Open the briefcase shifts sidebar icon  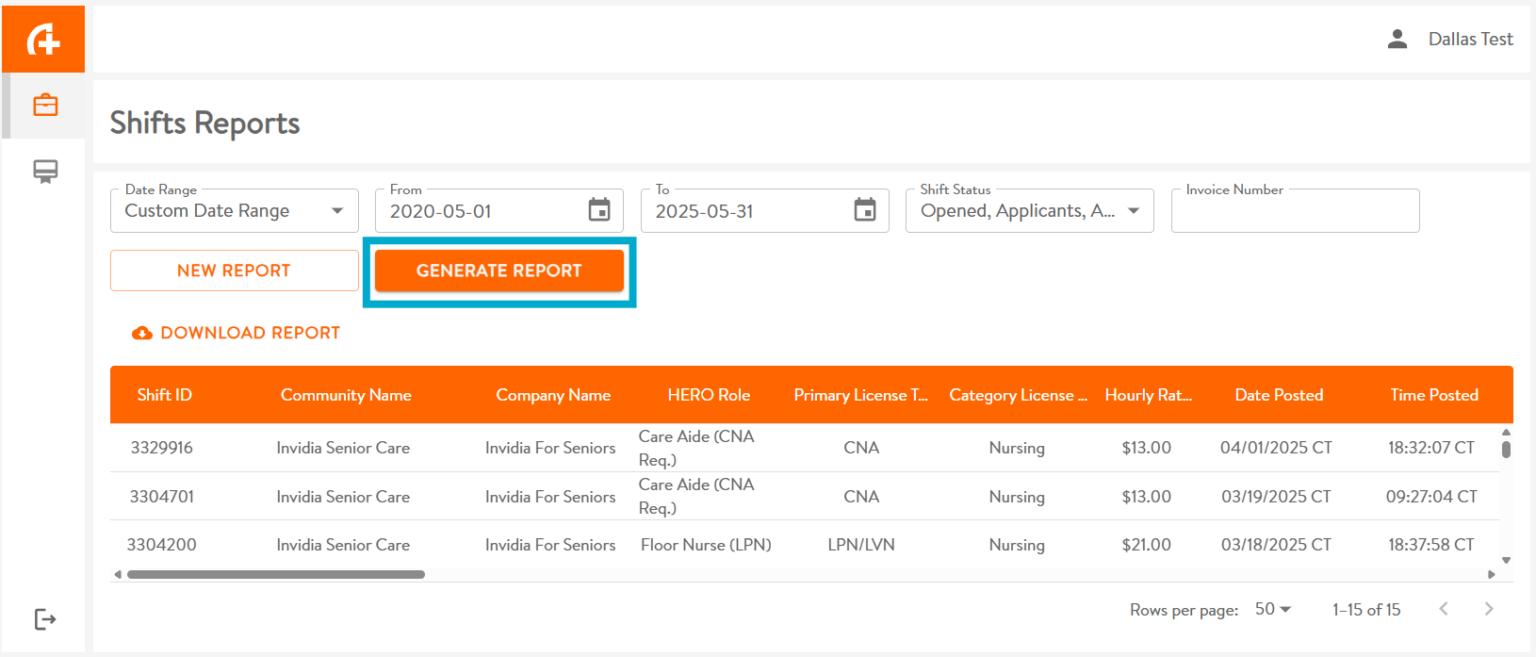point(45,105)
